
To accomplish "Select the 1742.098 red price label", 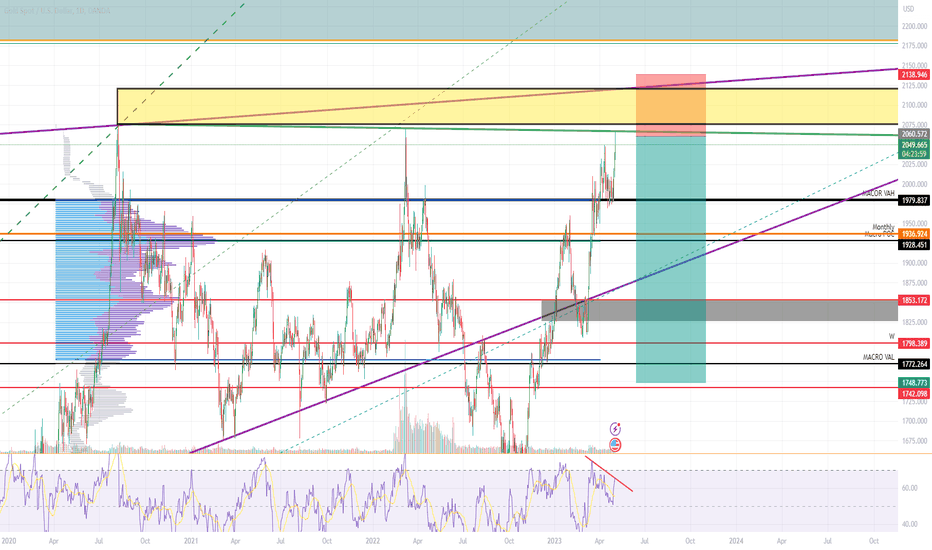I will tap(914, 394).
